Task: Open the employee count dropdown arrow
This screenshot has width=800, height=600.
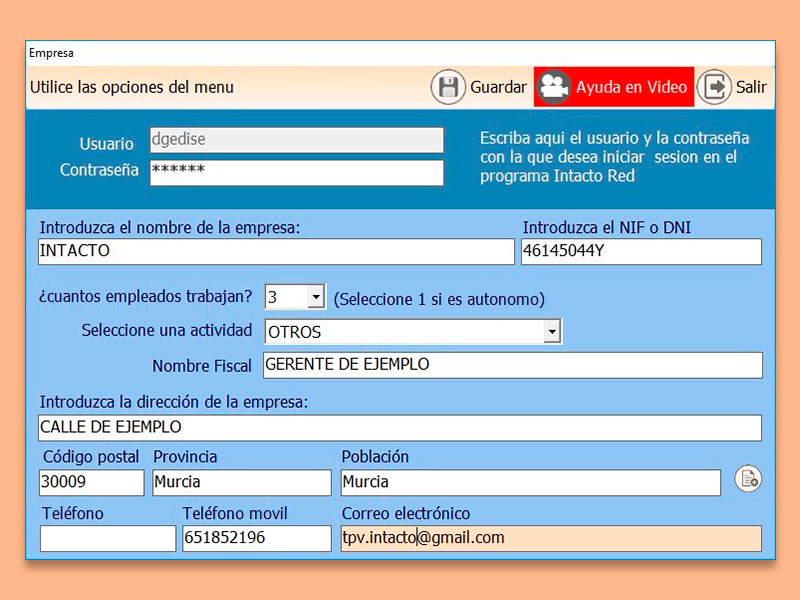Action: [x=316, y=296]
